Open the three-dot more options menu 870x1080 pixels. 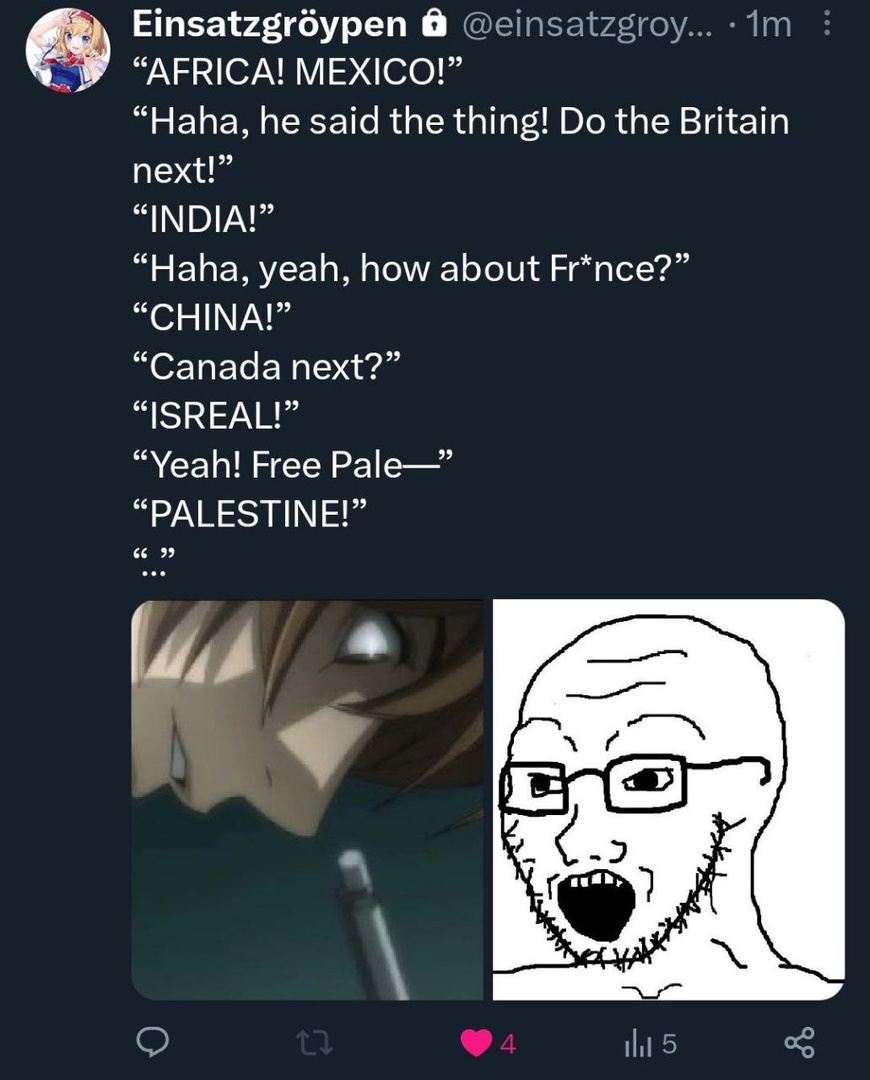tap(827, 25)
